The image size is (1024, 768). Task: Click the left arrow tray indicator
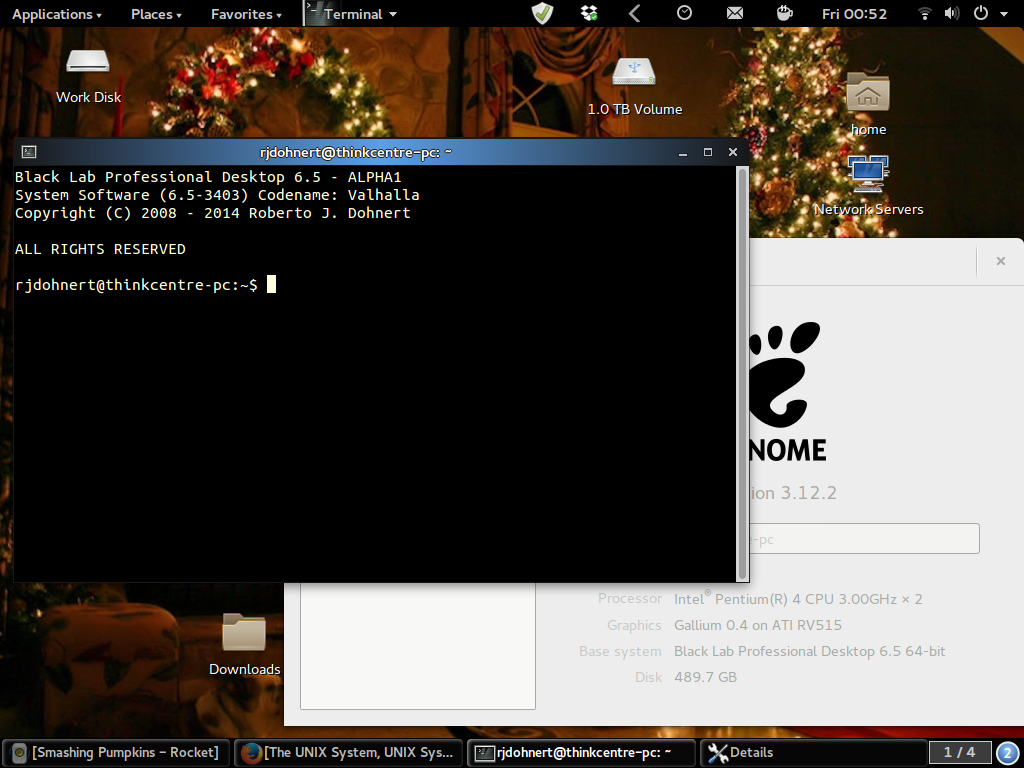point(634,13)
